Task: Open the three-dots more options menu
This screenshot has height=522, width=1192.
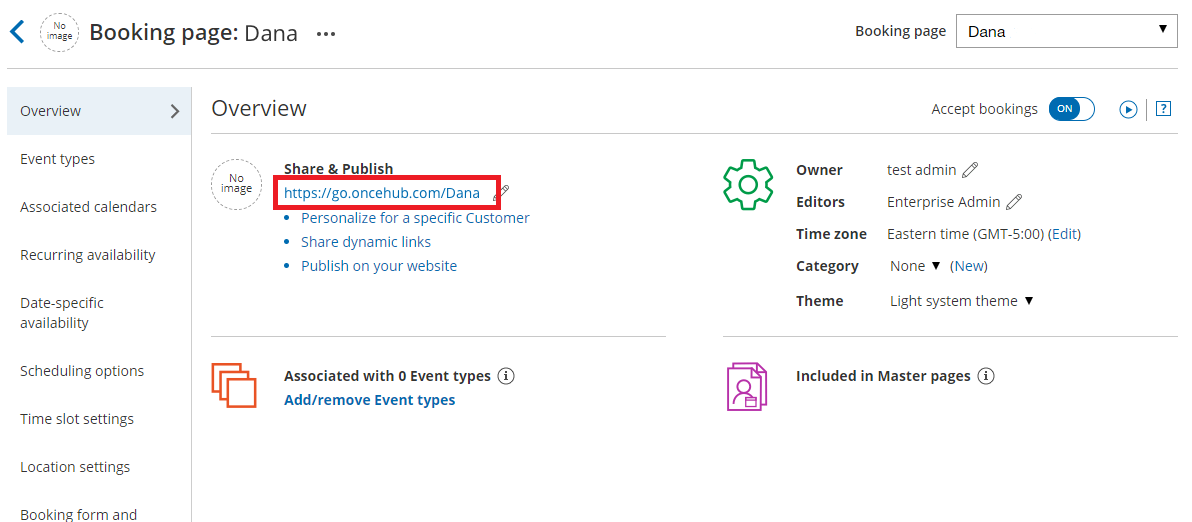Action: pyautogui.click(x=326, y=34)
